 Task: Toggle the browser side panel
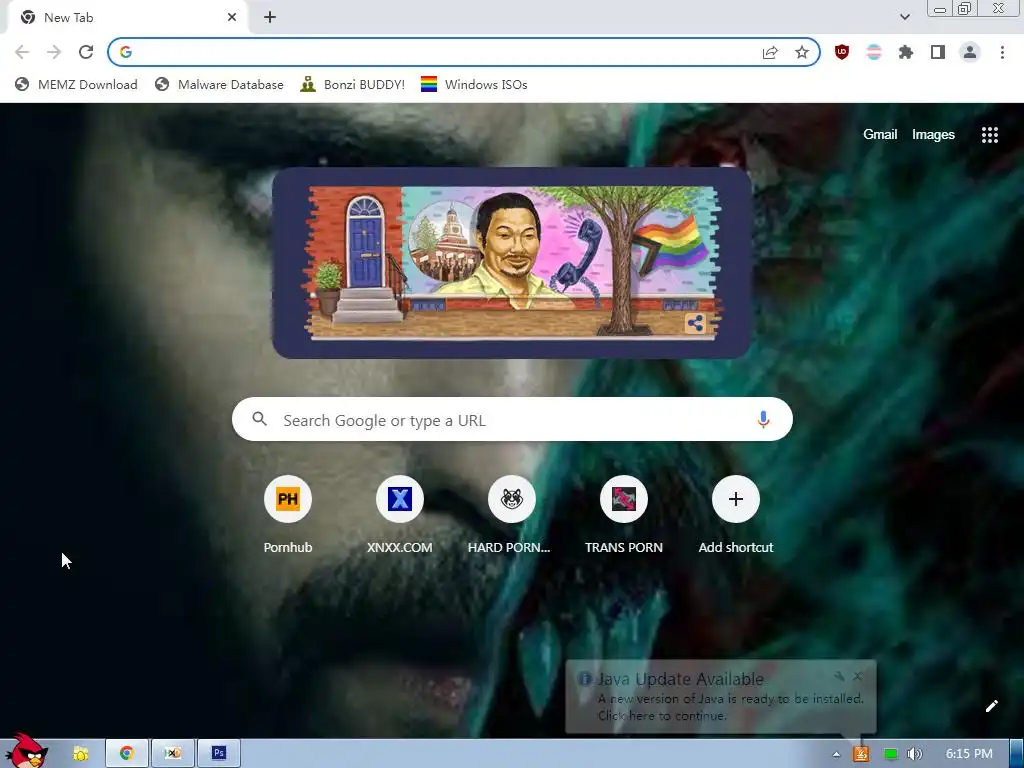[938, 52]
